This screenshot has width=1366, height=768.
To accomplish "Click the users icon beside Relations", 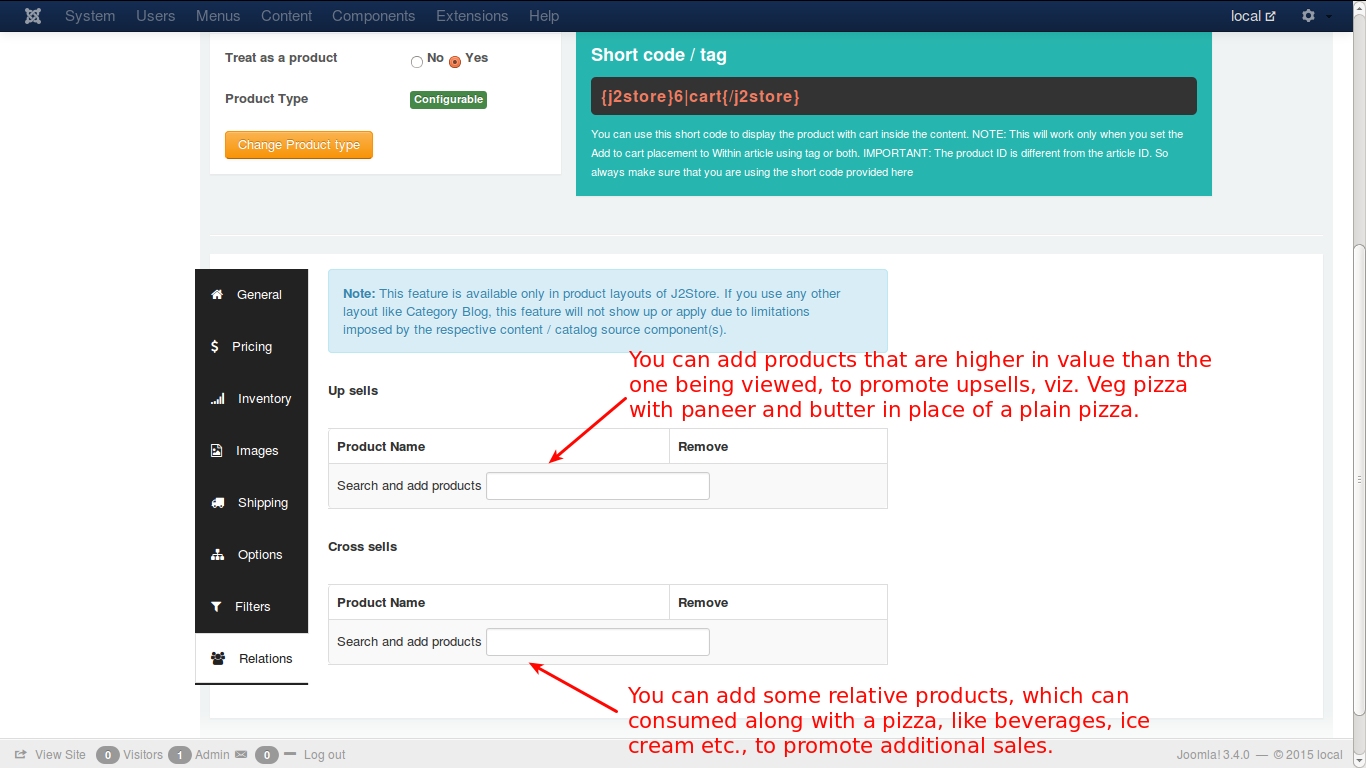I will [x=218, y=659].
